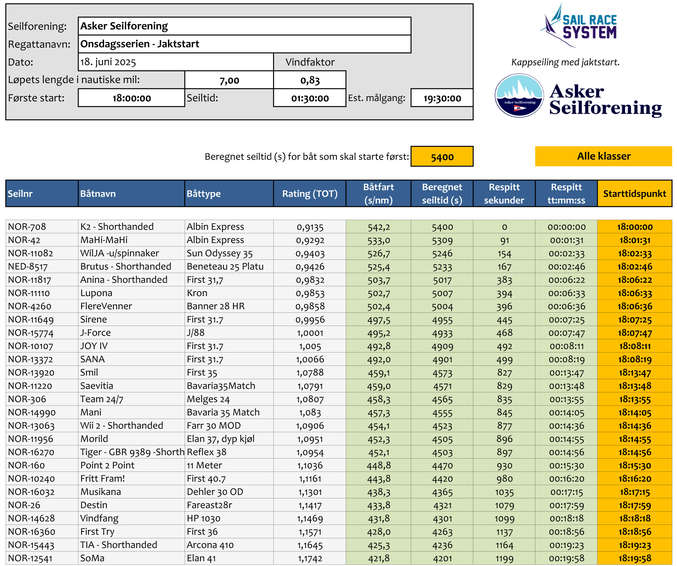
Task: Select the Seiltid value 01:30:00
Action: [x=310, y=98]
